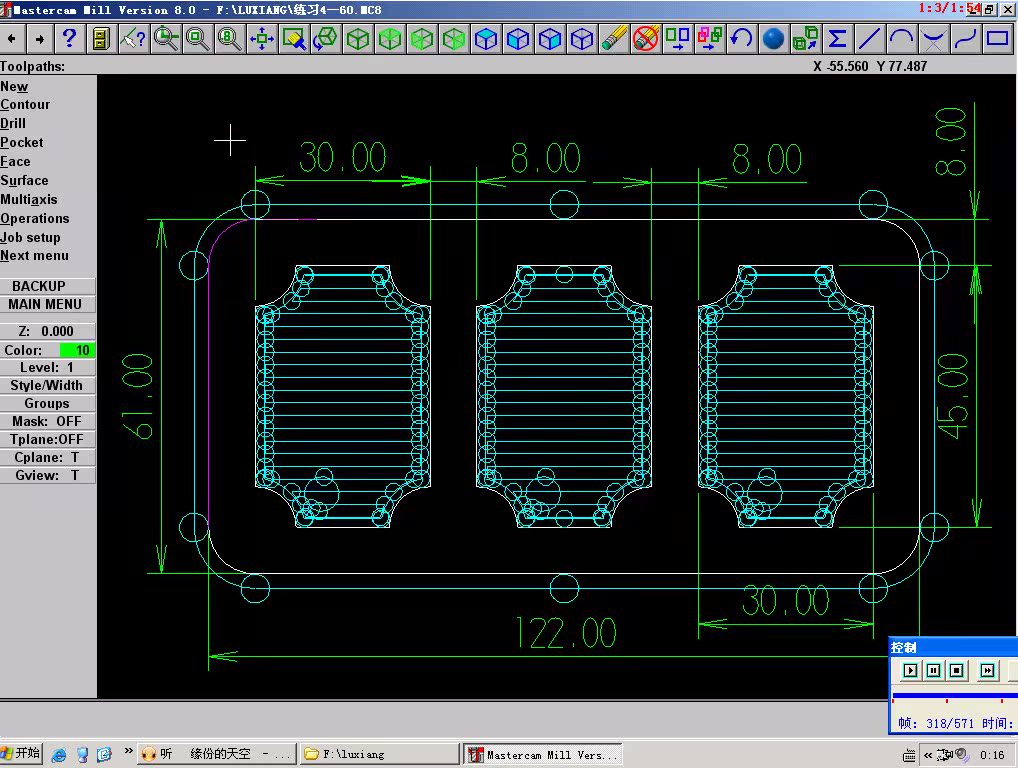Choose Pocket toolpath
This screenshot has height=768, width=1018.
point(22,142)
